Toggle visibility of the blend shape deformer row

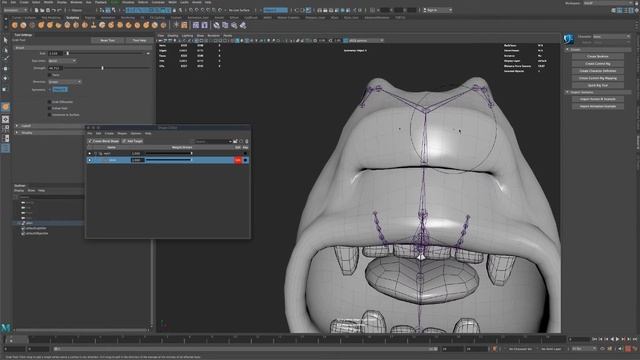[90, 153]
